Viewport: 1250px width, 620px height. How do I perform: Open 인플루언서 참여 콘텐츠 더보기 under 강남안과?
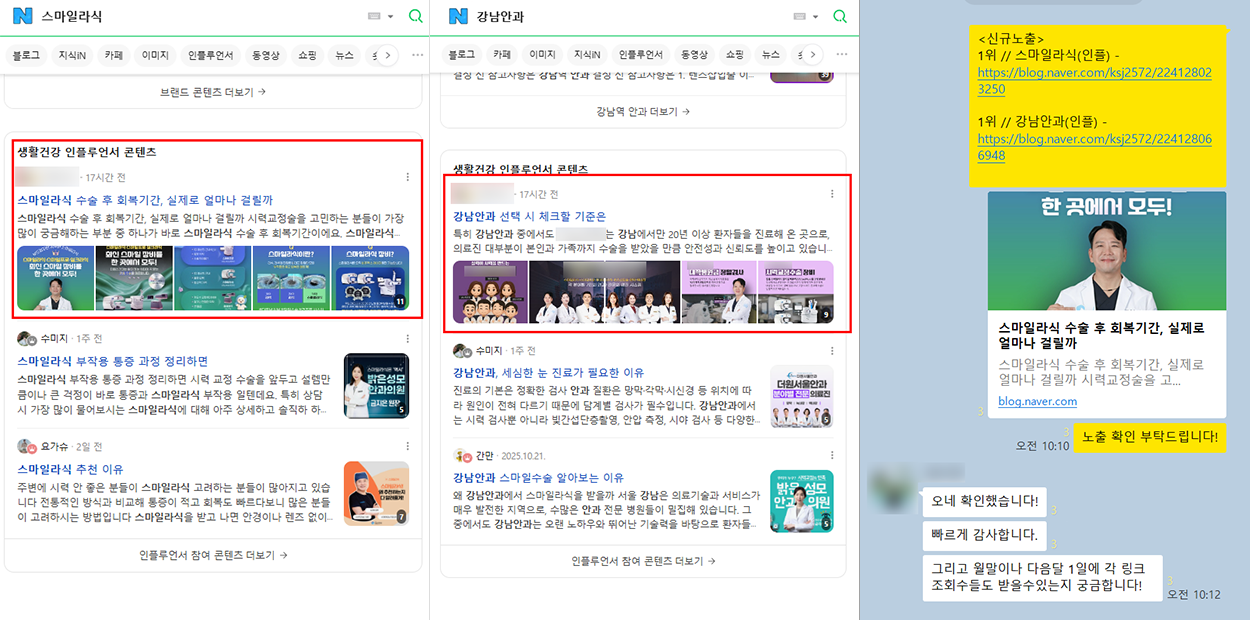[645, 562]
